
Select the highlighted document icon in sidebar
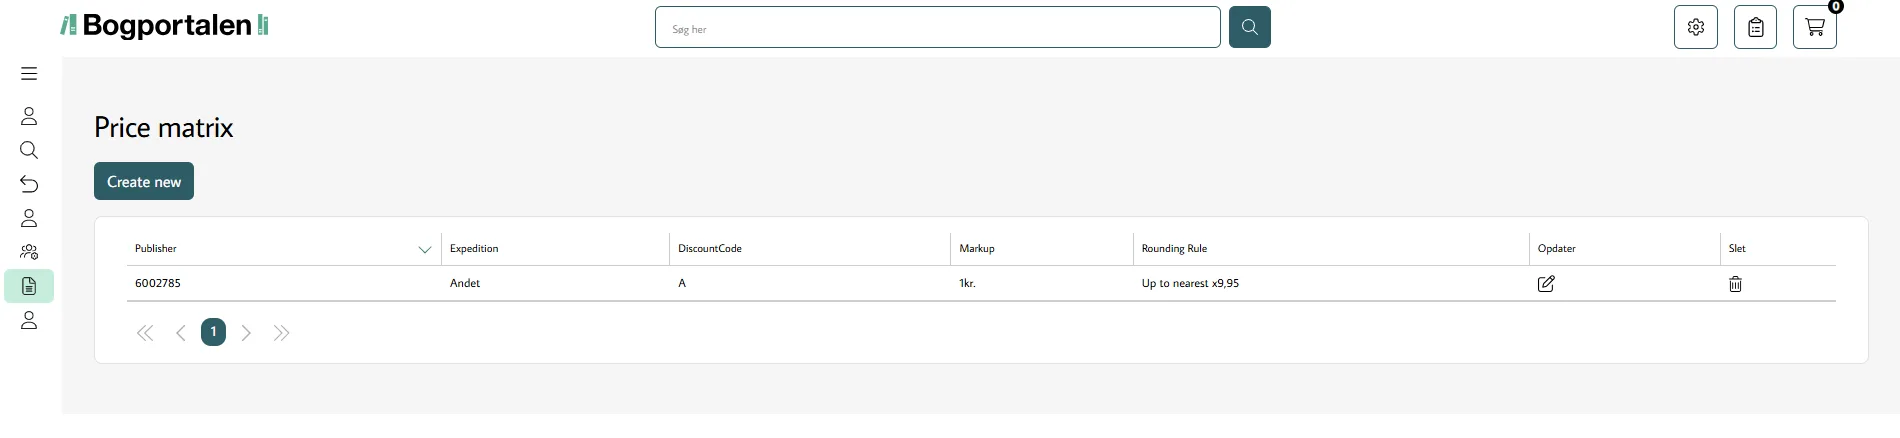coord(29,286)
